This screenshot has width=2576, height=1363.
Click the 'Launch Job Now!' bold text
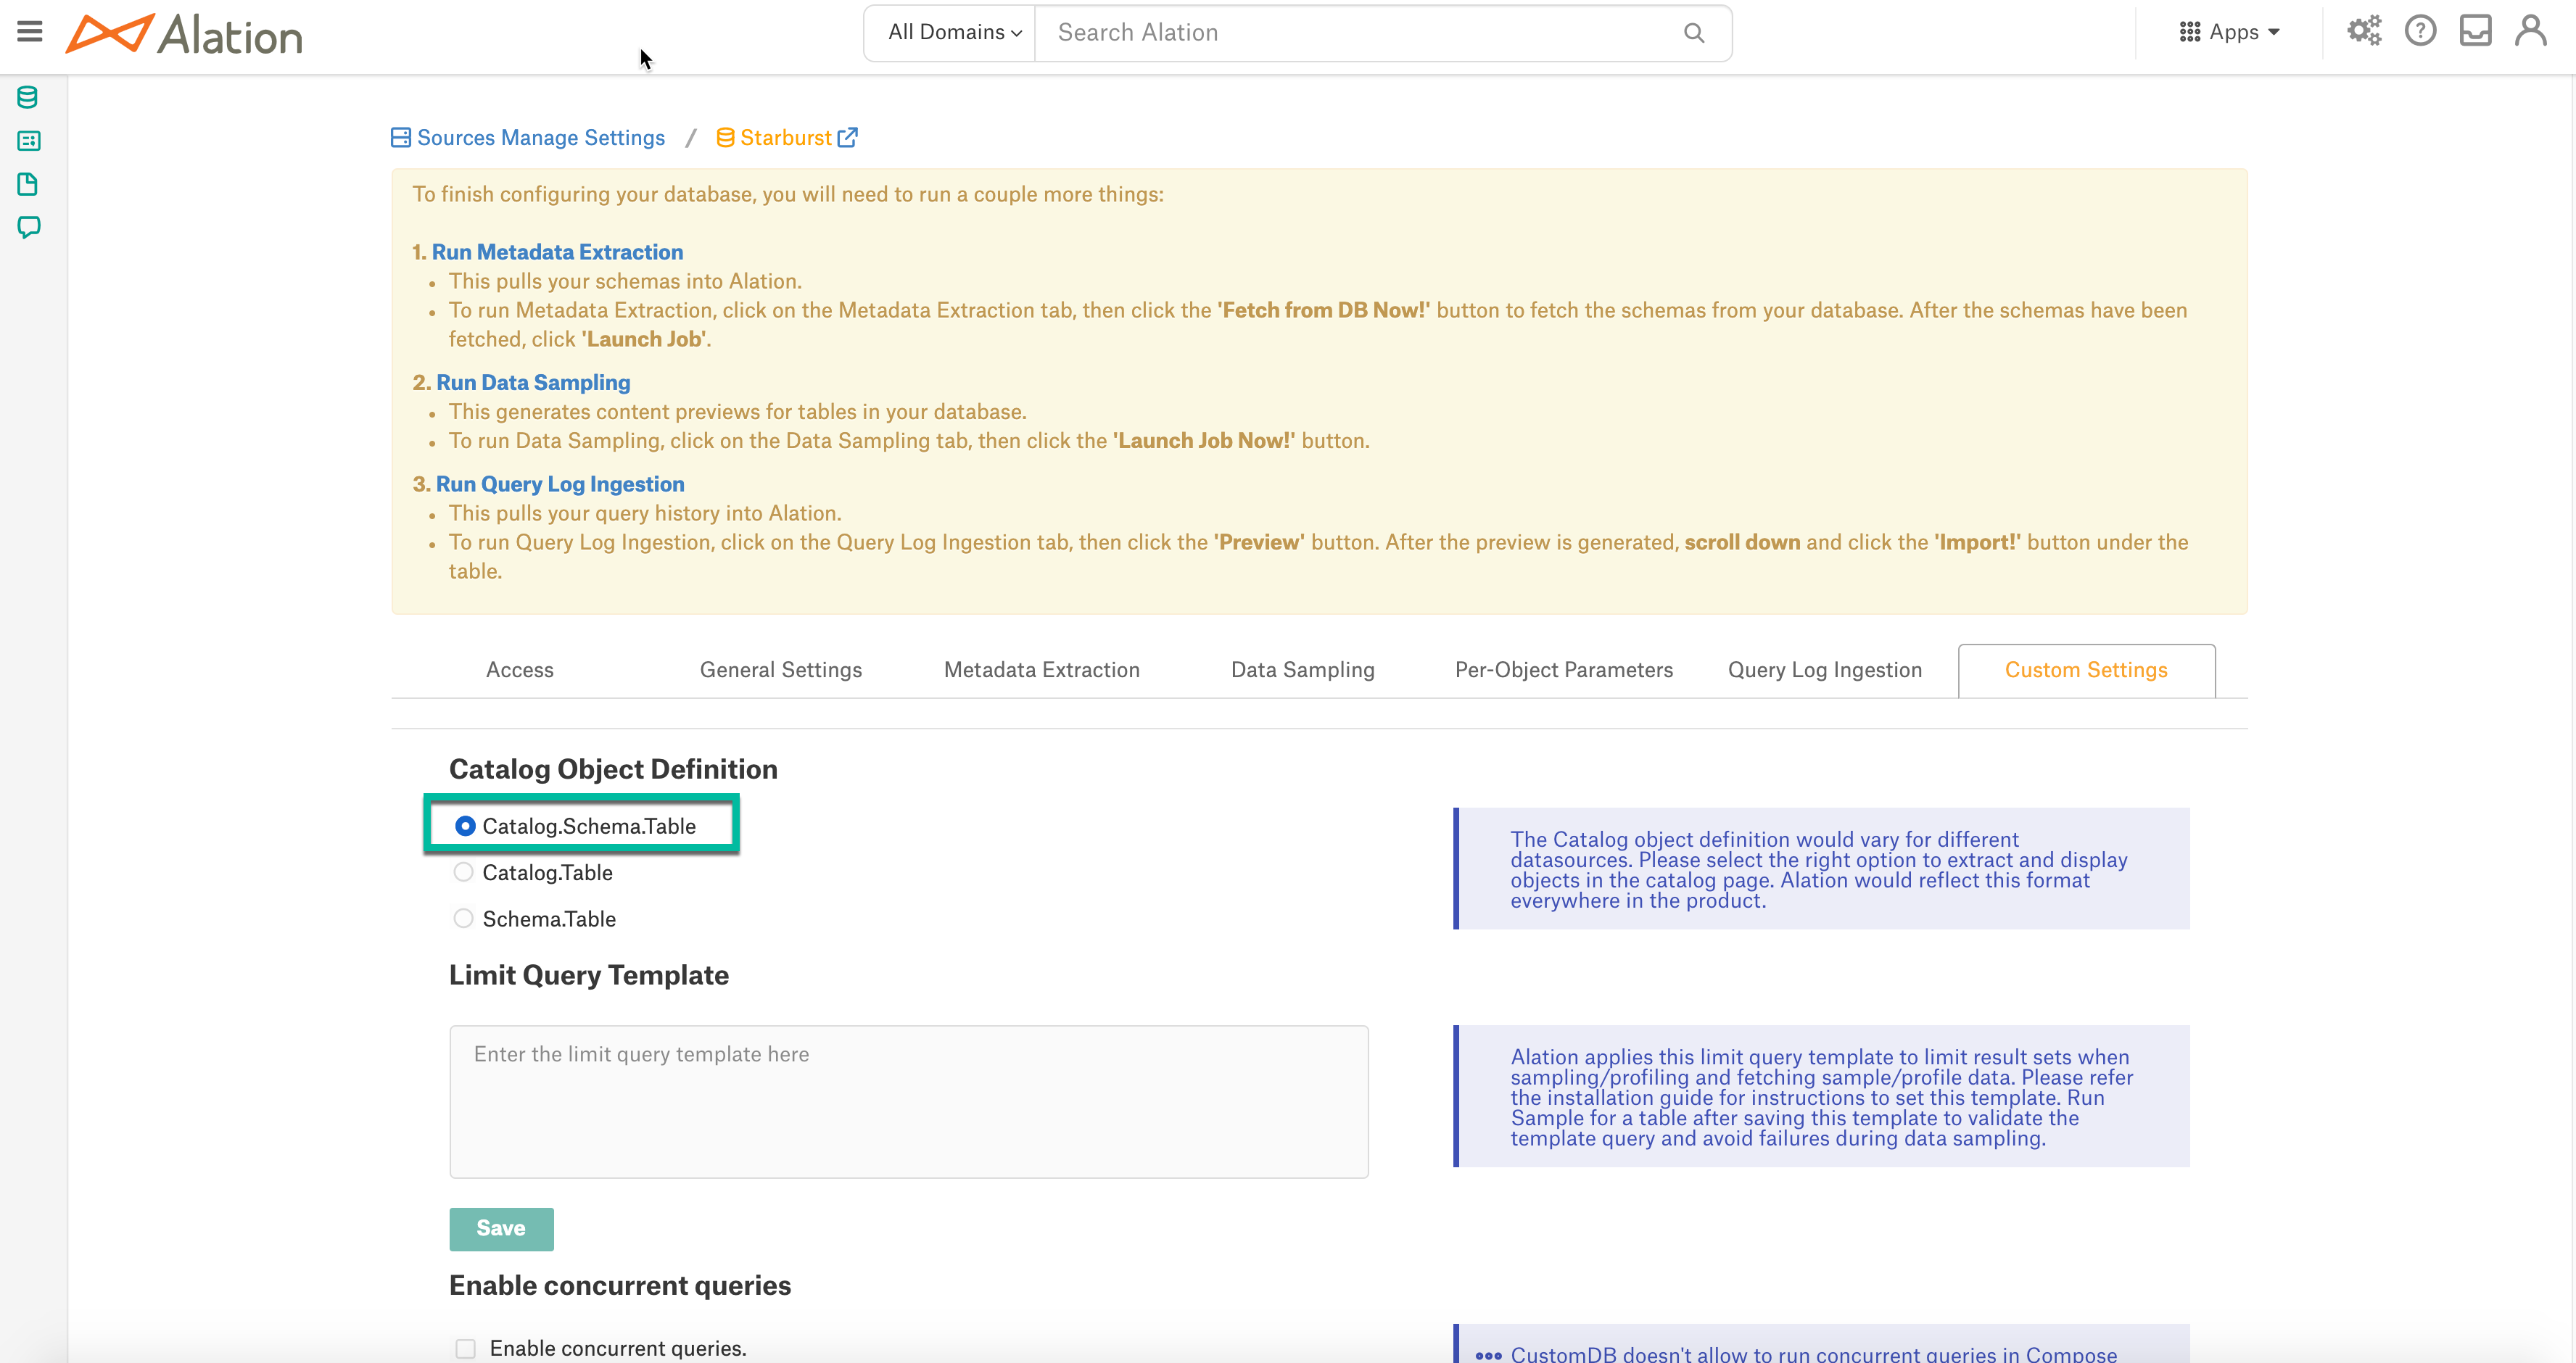pyautogui.click(x=1204, y=441)
